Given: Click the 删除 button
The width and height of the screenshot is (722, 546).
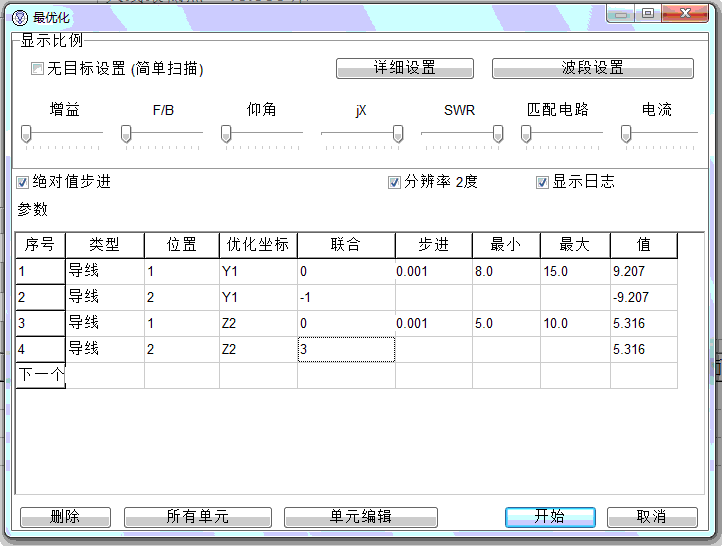Looking at the screenshot, I should coord(65,517).
